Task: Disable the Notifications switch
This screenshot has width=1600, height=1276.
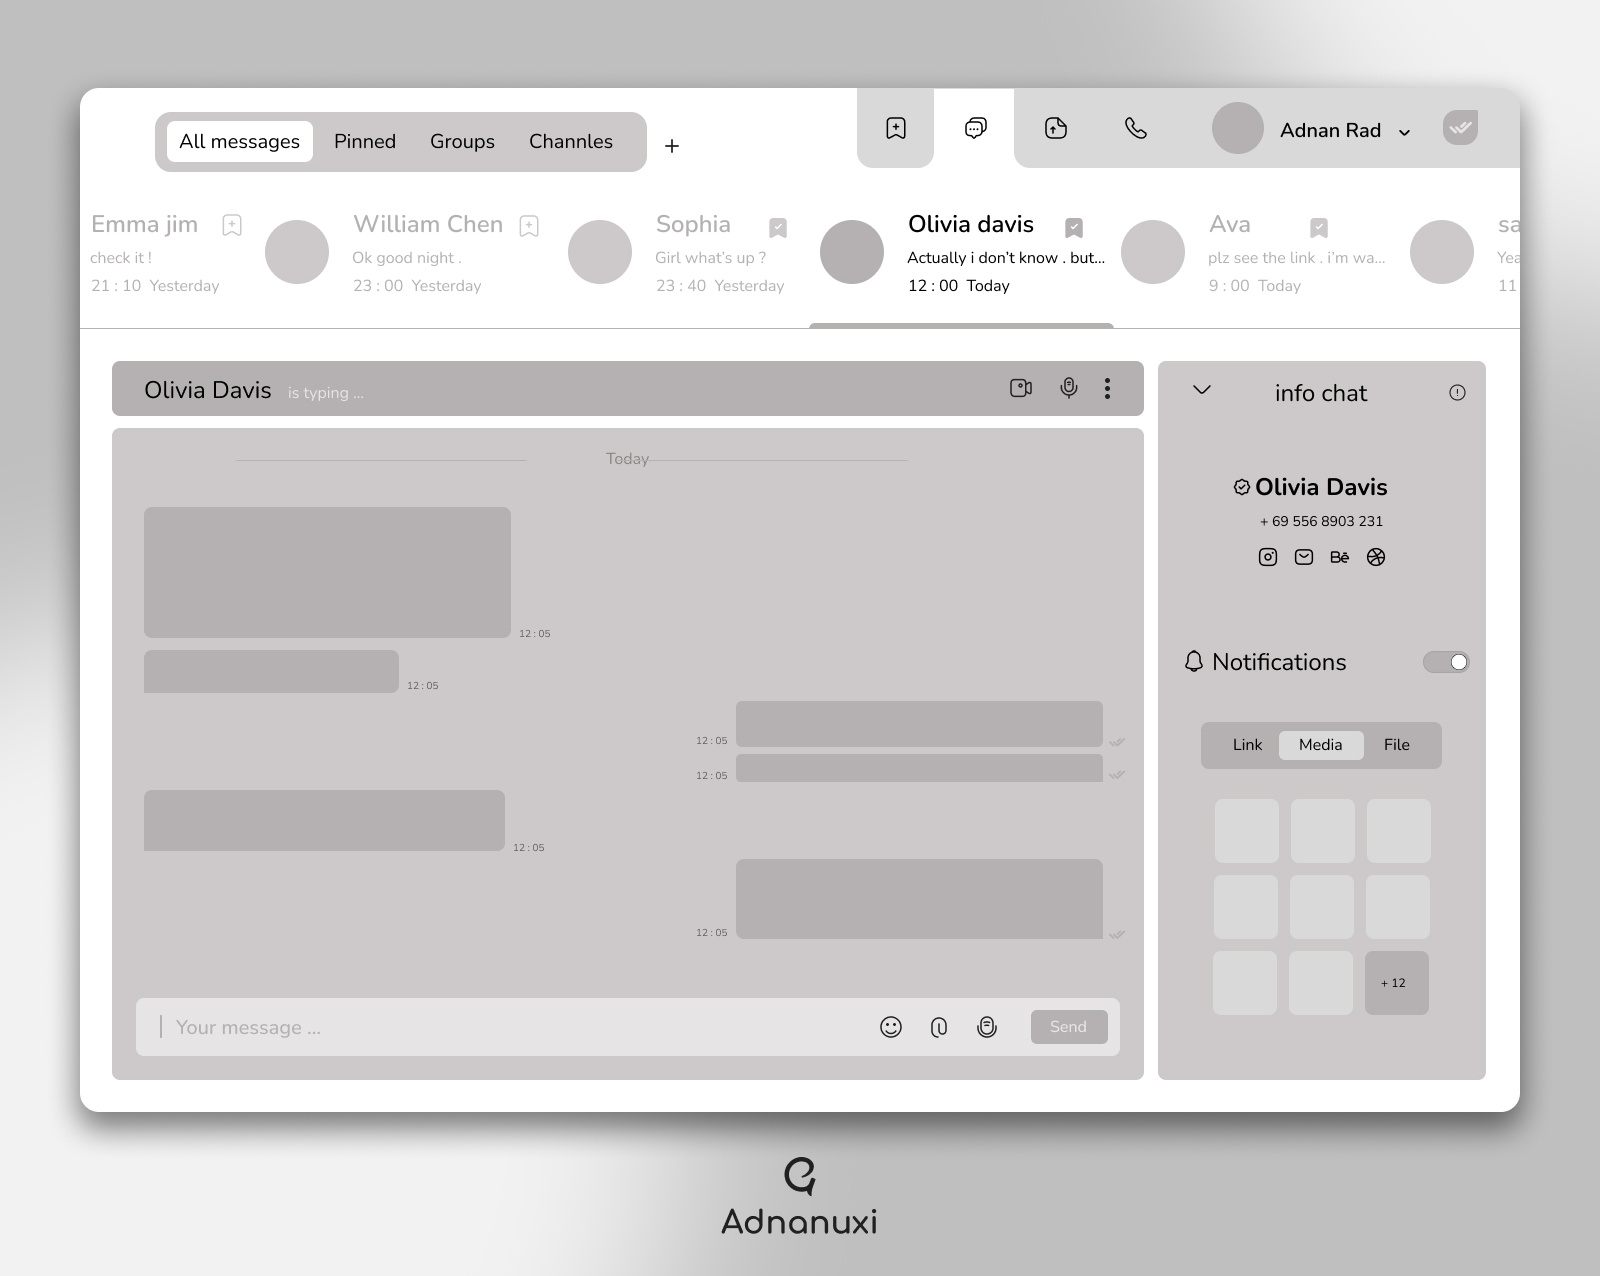Action: pos(1445,662)
